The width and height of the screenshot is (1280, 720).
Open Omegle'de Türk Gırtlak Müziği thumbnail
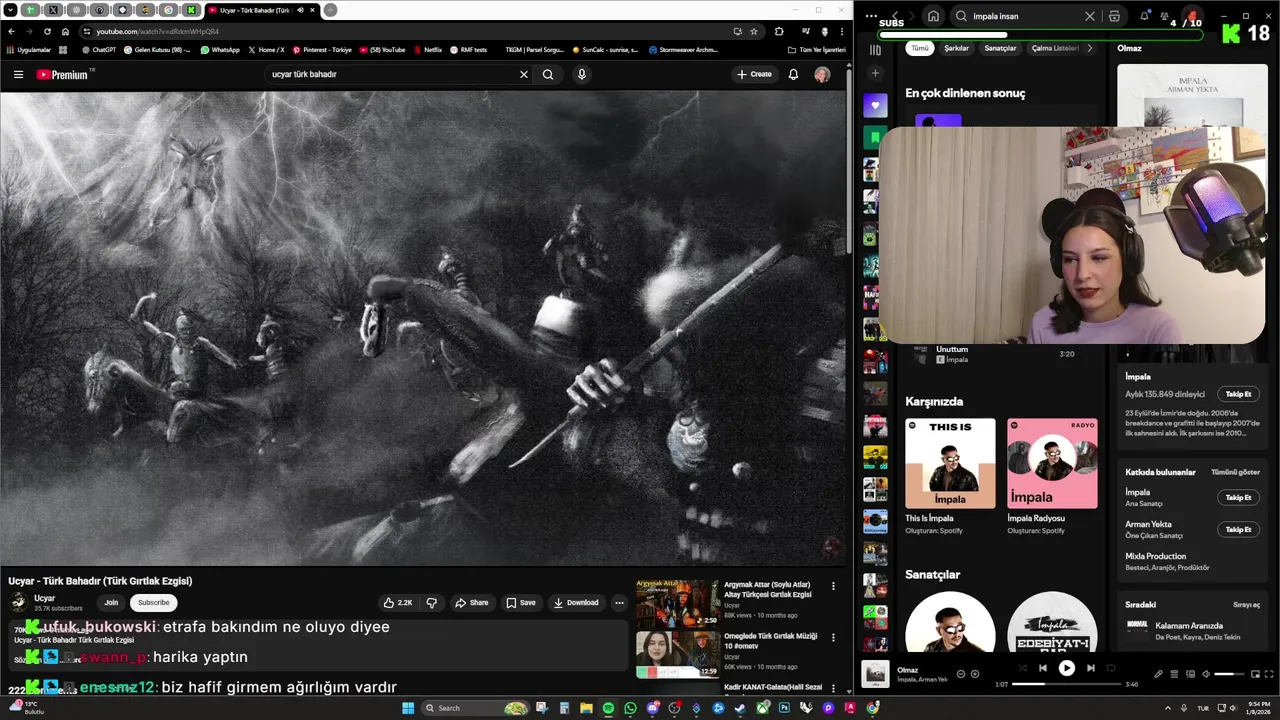677,654
